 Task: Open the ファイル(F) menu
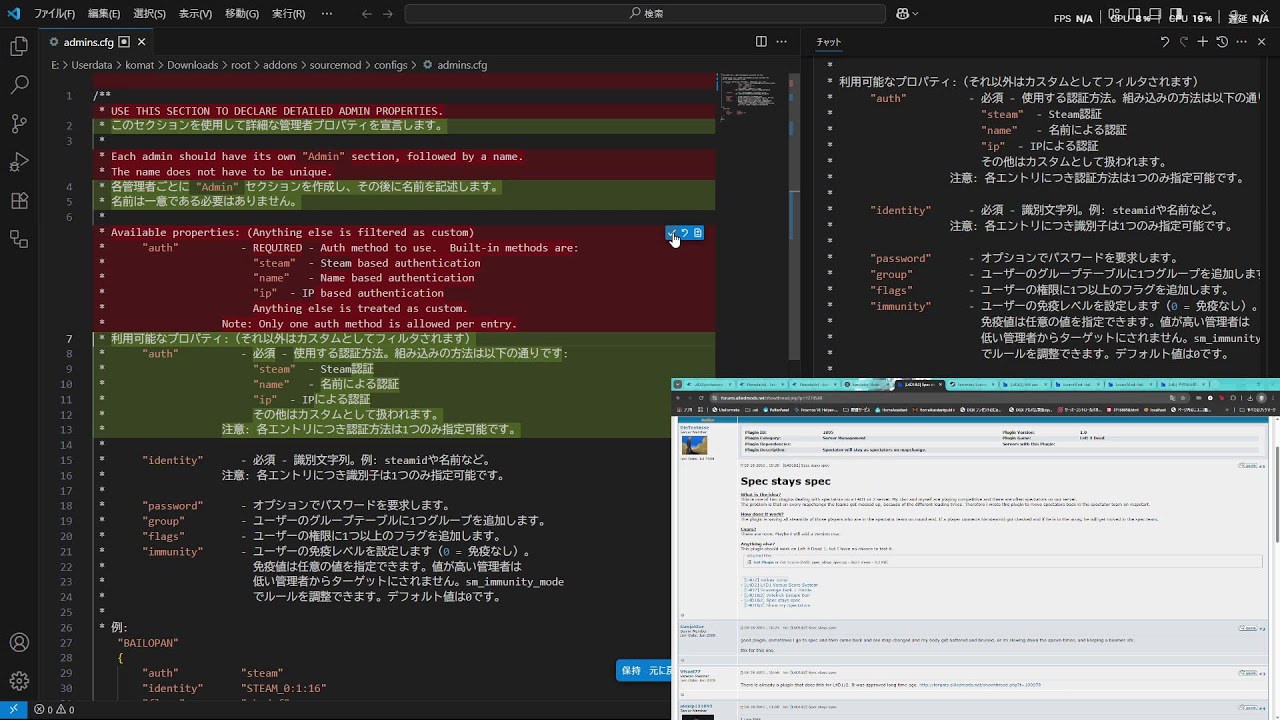(54, 14)
